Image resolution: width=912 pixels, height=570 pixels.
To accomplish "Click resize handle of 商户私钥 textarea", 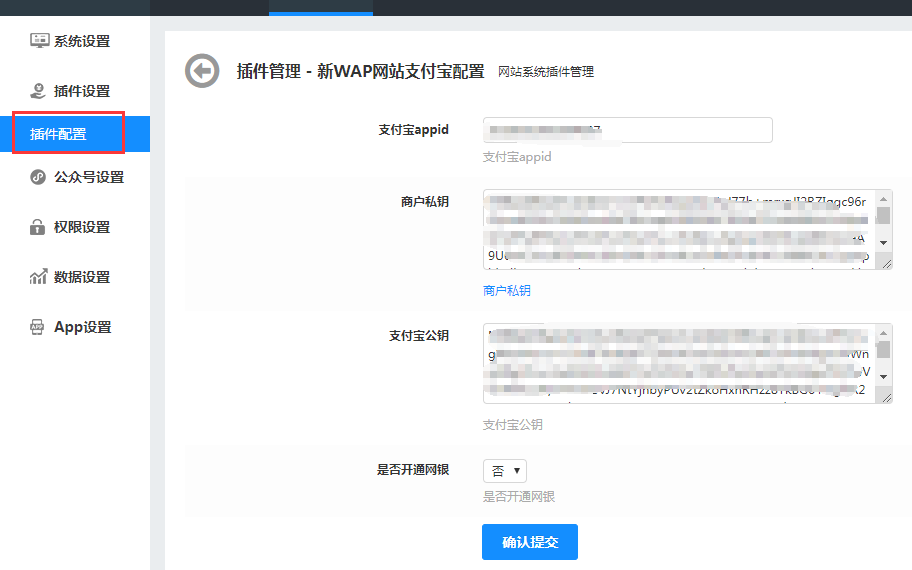I will tap(886, 262).
